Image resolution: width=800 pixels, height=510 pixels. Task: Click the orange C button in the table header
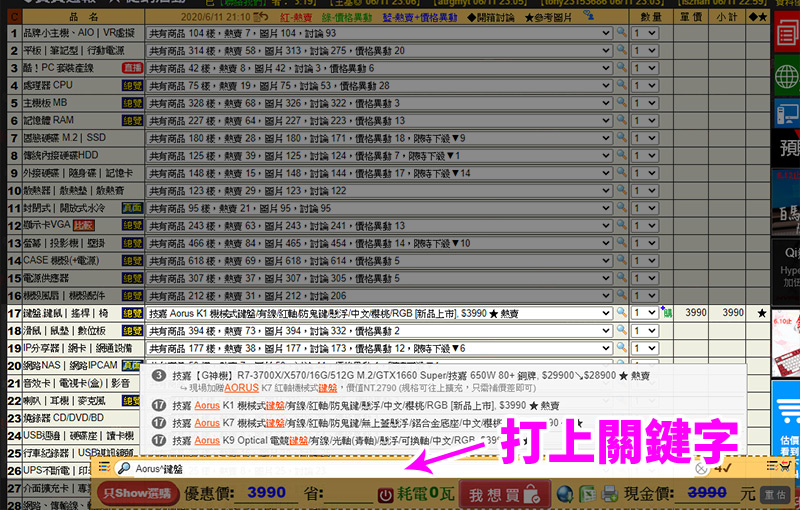coord(14,17)
